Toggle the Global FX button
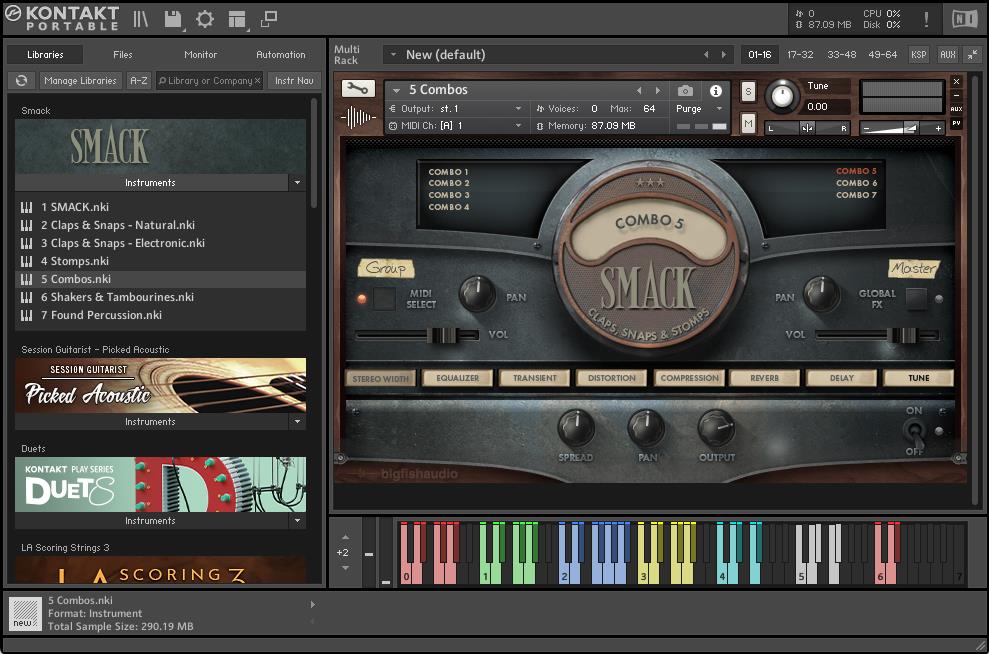The width and height of the screenshot is (989, 654). tap(915, 298)
